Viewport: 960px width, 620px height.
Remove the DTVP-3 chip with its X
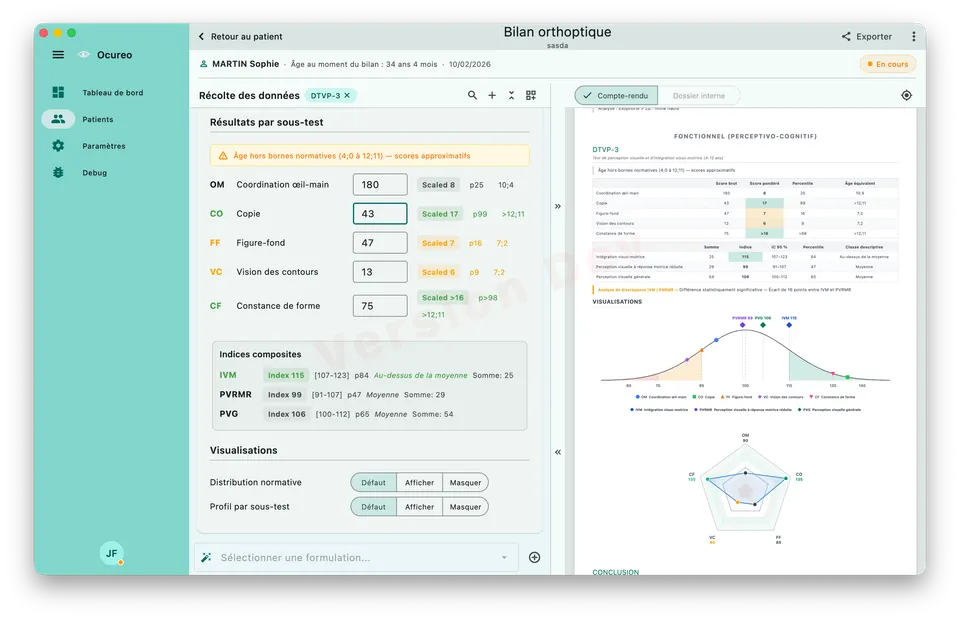click(347, 95)
